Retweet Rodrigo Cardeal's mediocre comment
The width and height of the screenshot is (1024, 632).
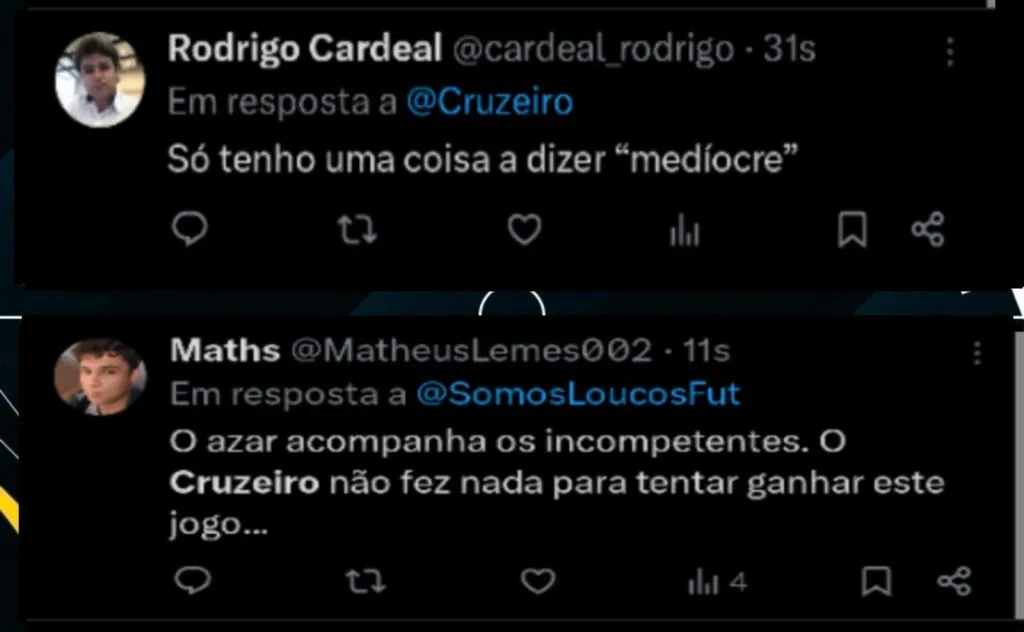click(x=357, y=230)
